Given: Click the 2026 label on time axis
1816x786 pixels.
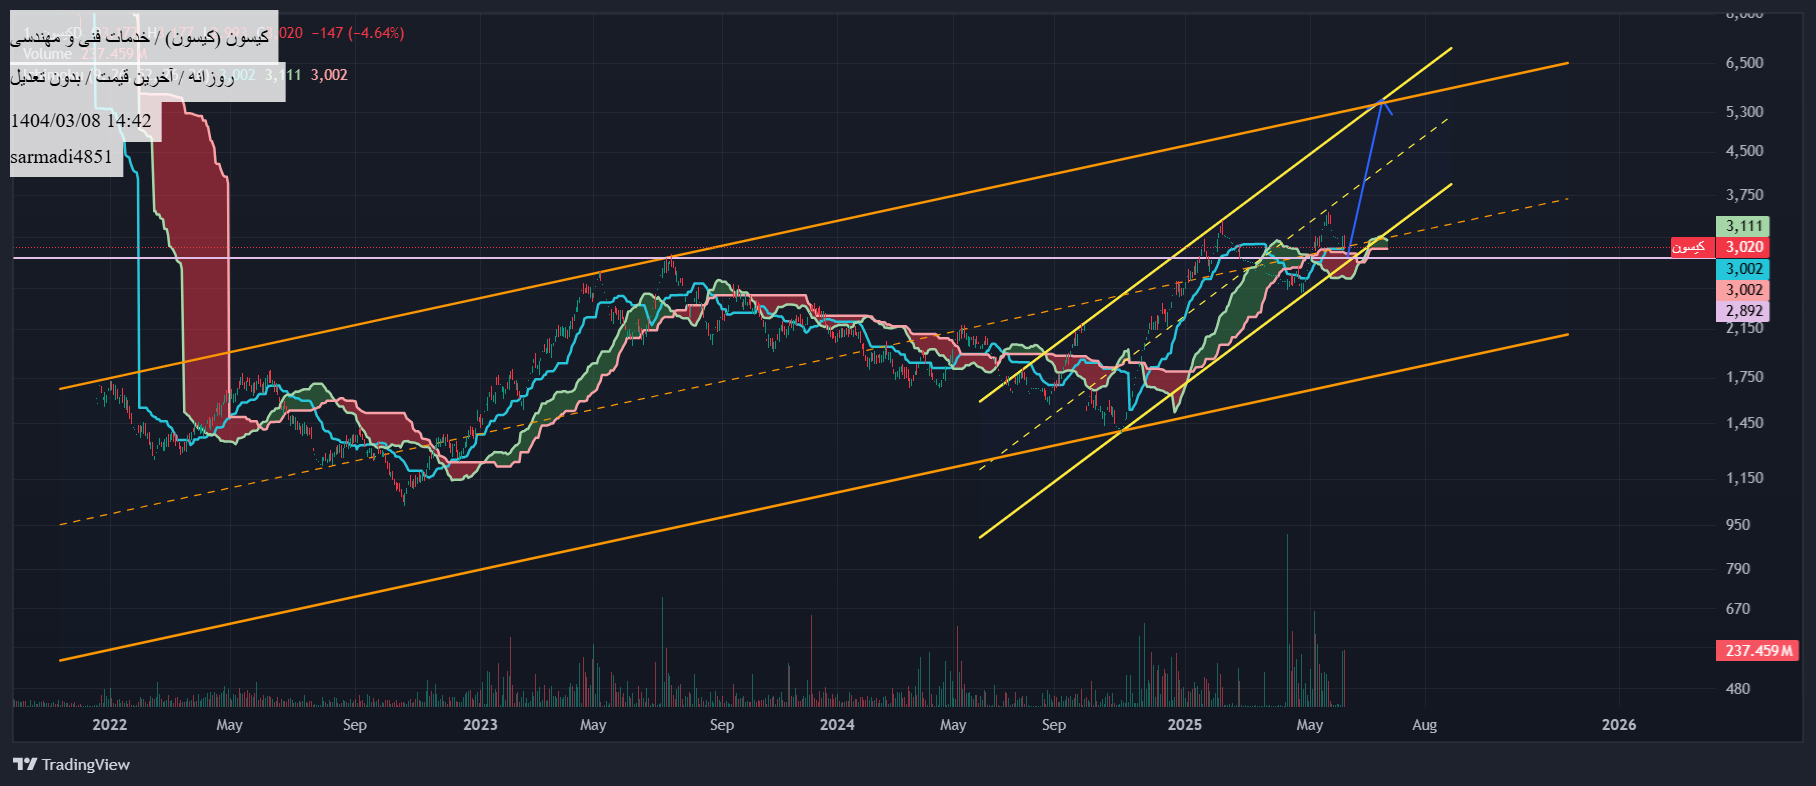Looking at the screenshot, I should (x=1619, y=725).
